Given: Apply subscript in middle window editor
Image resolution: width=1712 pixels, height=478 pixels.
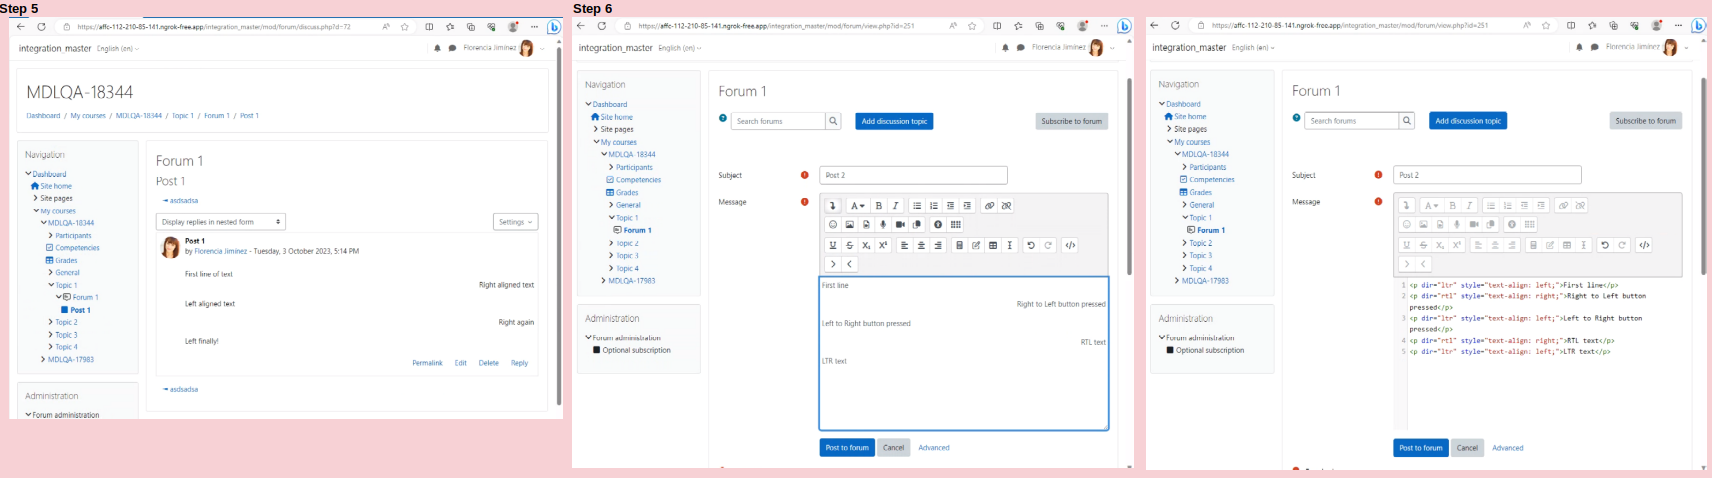Looking at the screenshot, I should pyautogui.click(x=866, y=245).
